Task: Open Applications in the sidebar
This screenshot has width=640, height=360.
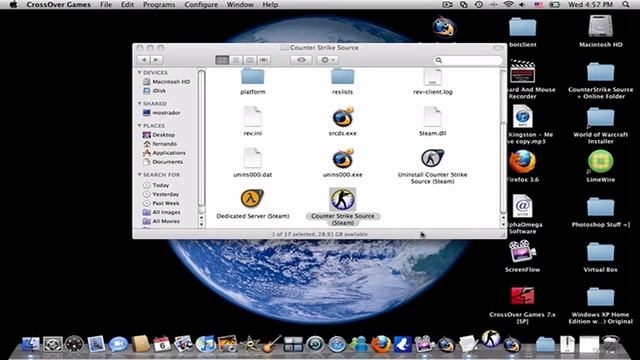Action: [164, 153]
